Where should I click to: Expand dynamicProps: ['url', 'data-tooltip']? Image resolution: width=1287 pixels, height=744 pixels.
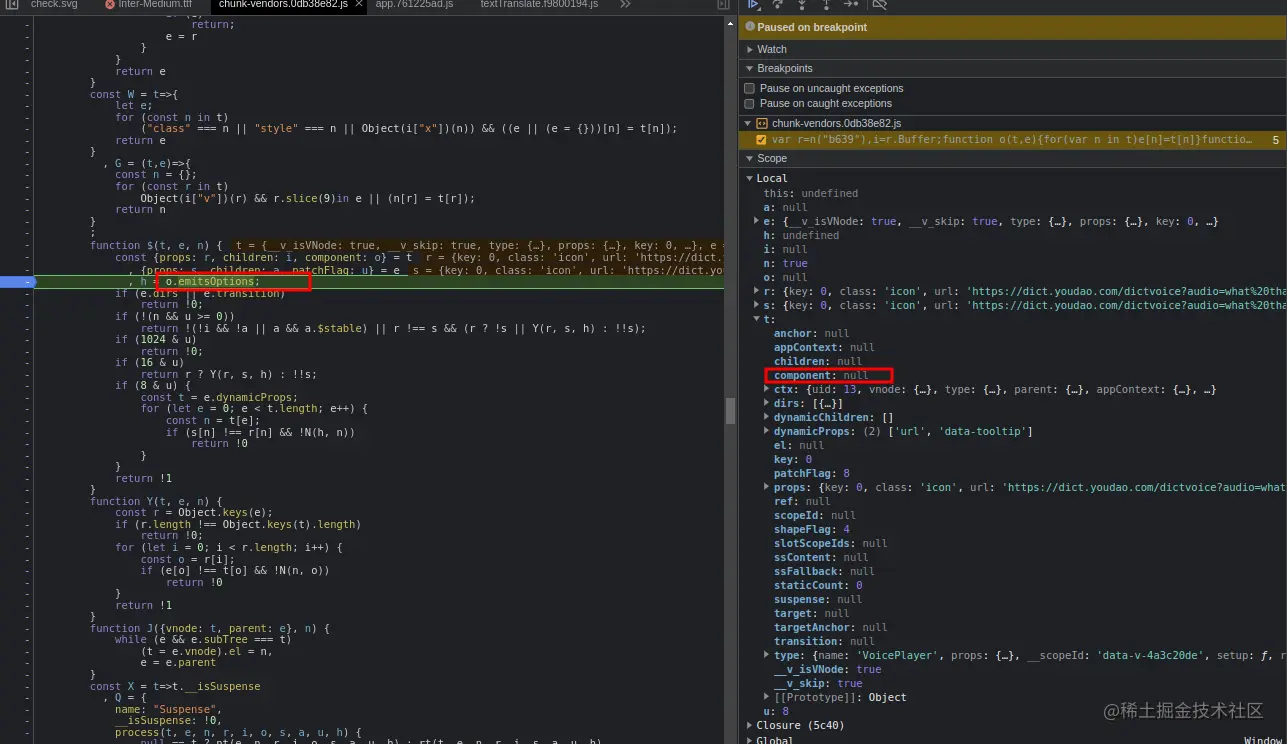click(x=767, y=431)
